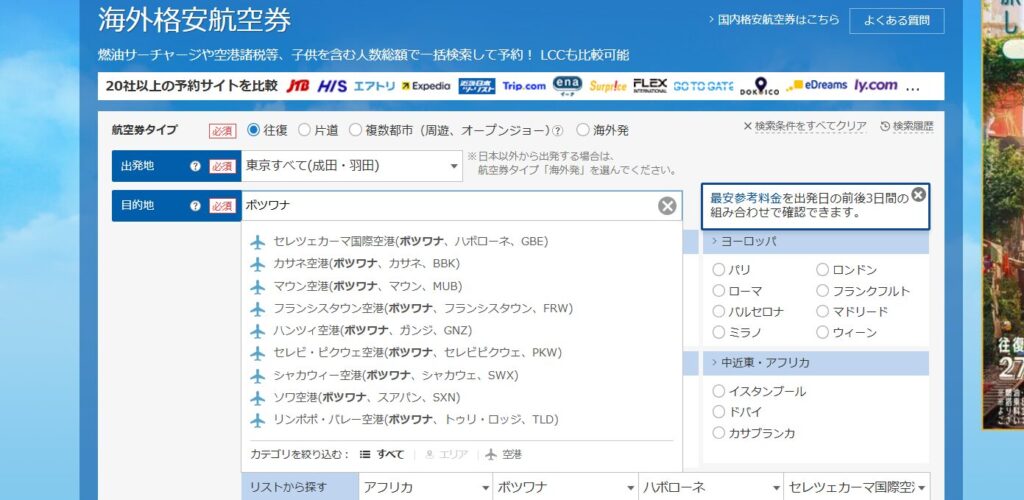Image resolution: width=1024 pixels, height=500 pixels.
Task: Choose ドバイ radio button
Action: click(x=718, y=412)
